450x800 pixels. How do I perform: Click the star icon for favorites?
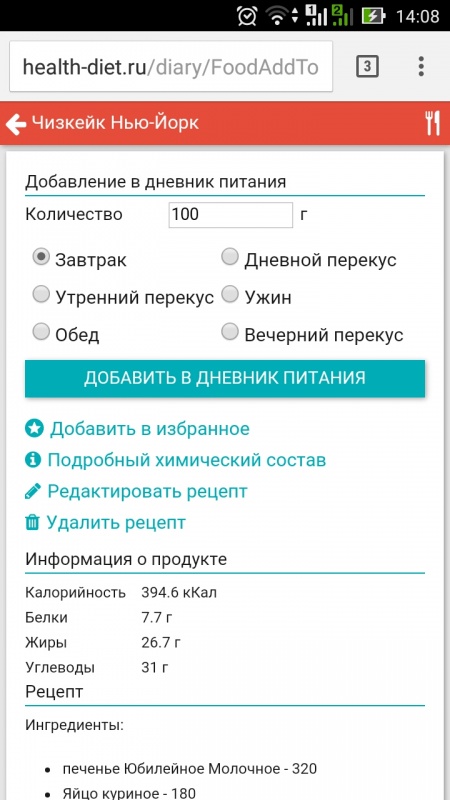click(x=35, y=429)
